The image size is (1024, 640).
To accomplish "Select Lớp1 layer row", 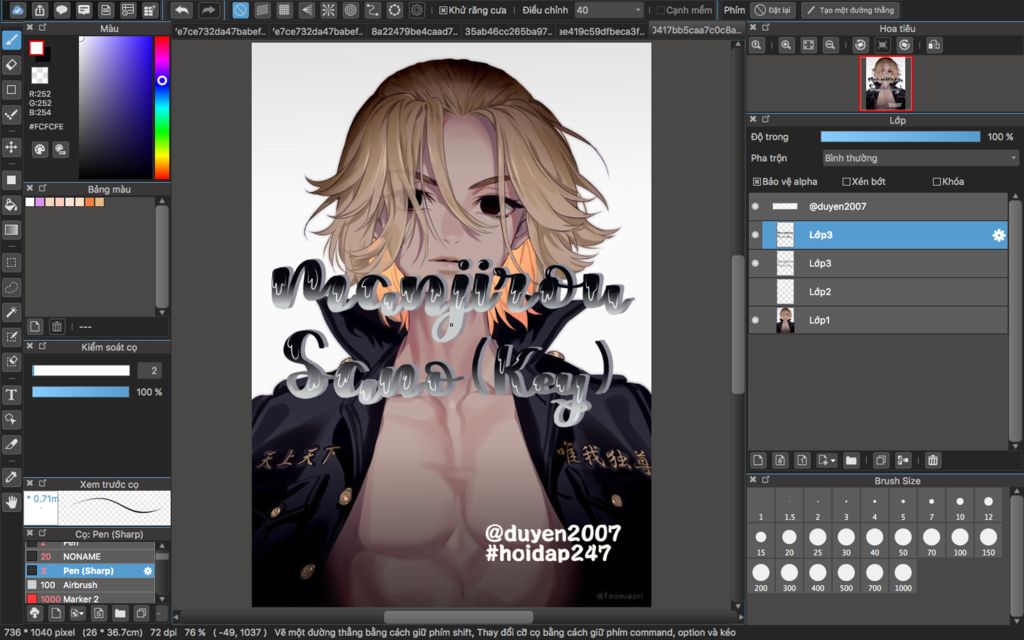I will click(x=877, y=320).
